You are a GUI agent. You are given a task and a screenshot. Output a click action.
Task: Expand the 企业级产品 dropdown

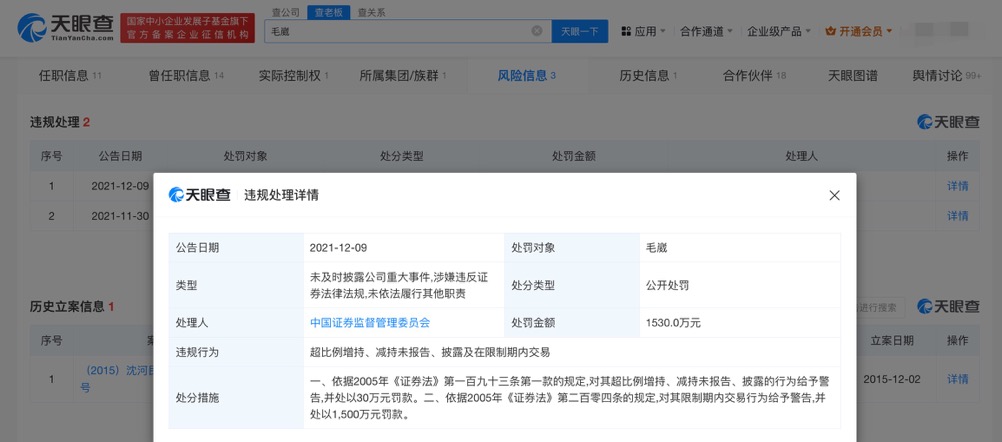tap(778, 31)
